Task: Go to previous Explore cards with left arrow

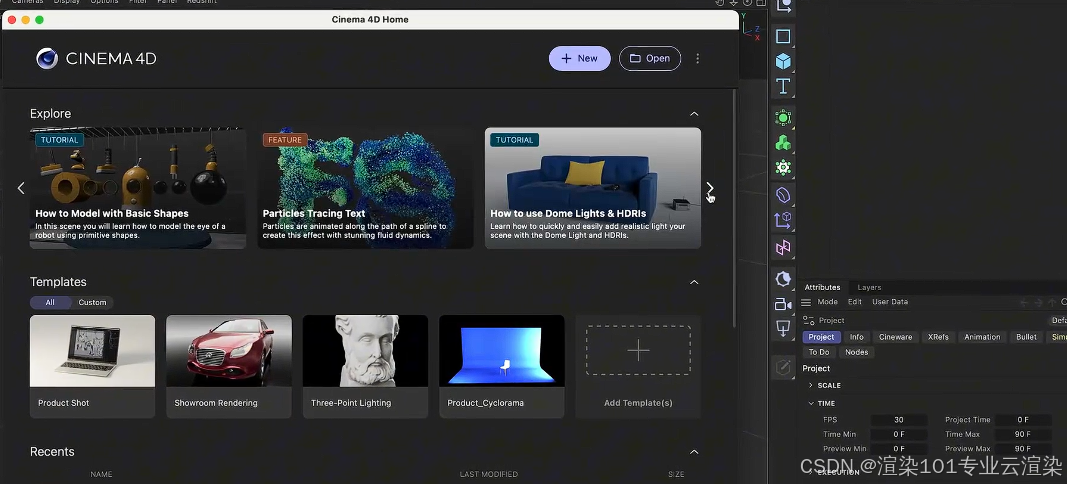Action: click(21, 188)
